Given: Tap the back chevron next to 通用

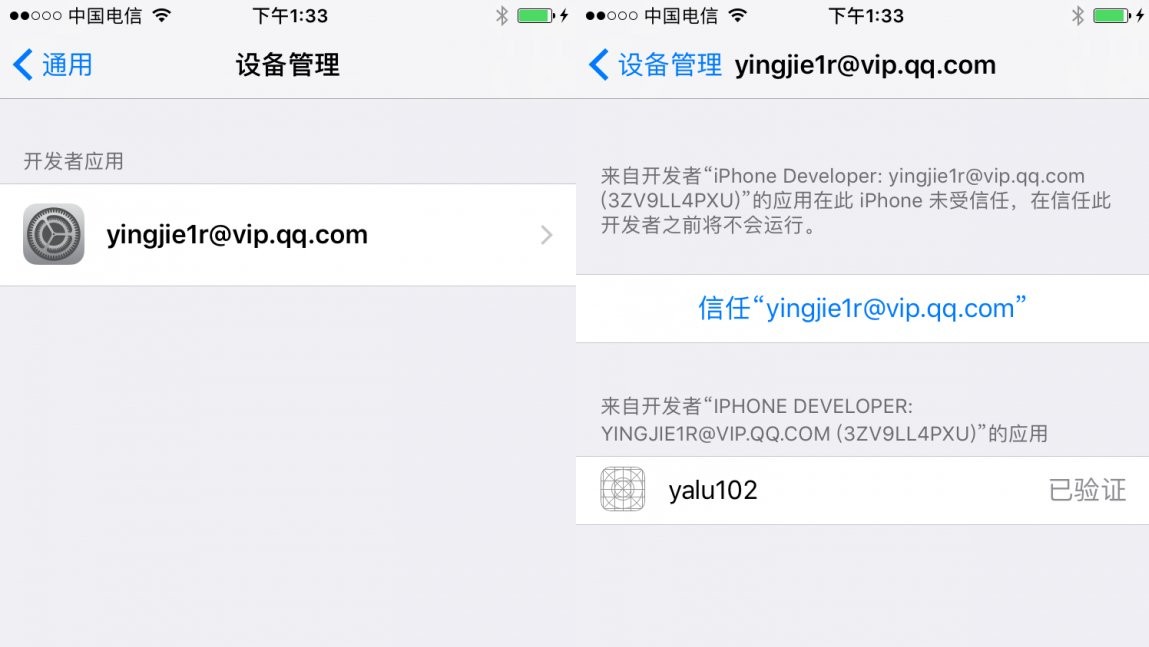Looking at the screenshot, I should pyautogui.click(x=23, y=64).
